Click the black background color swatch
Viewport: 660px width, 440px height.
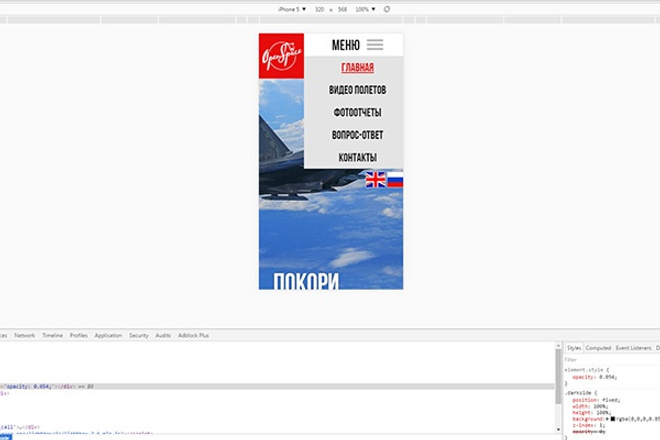pos(613,419)
